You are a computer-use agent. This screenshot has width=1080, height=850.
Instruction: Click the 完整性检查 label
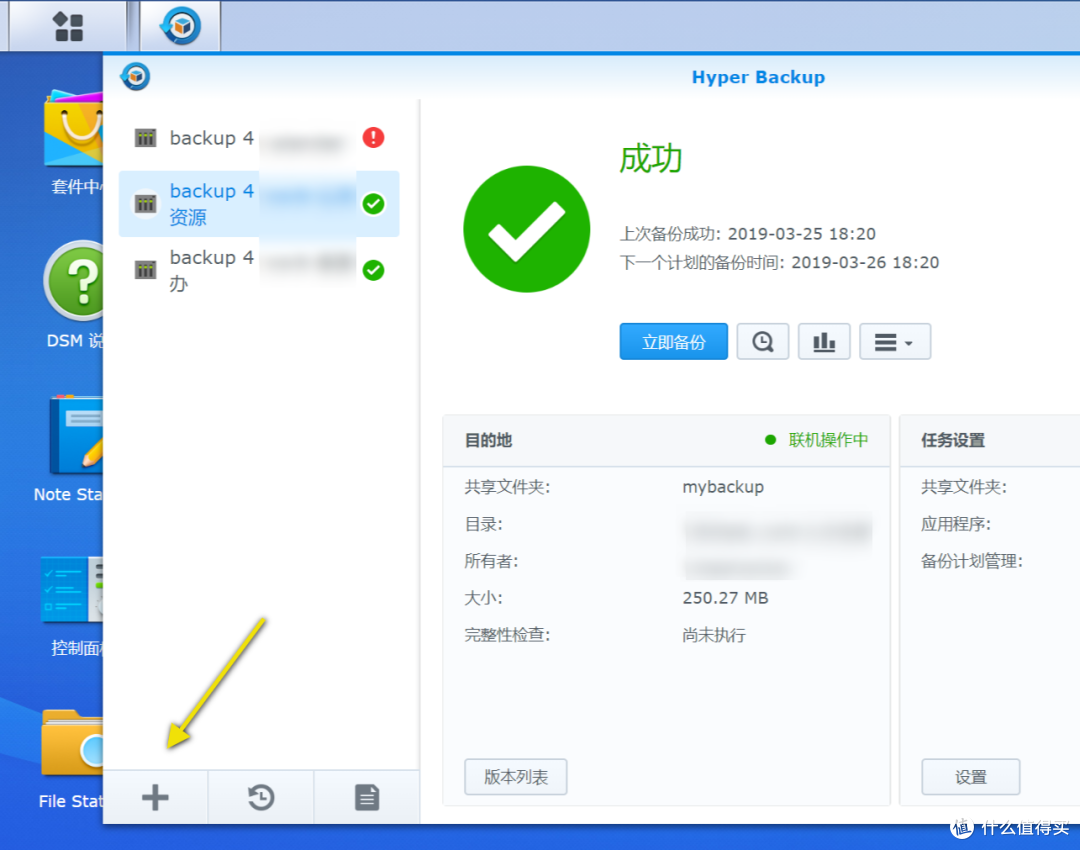(x=507, y=635)
